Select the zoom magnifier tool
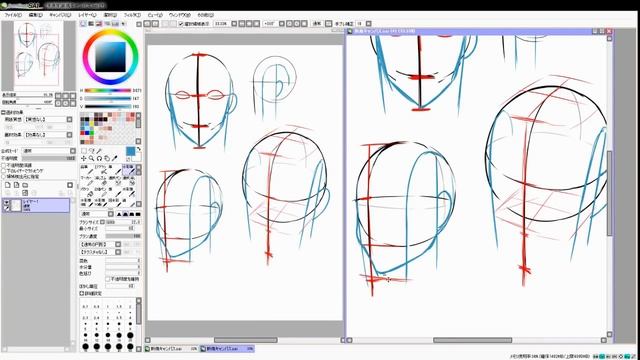640x360 pixels. [91, 158]
